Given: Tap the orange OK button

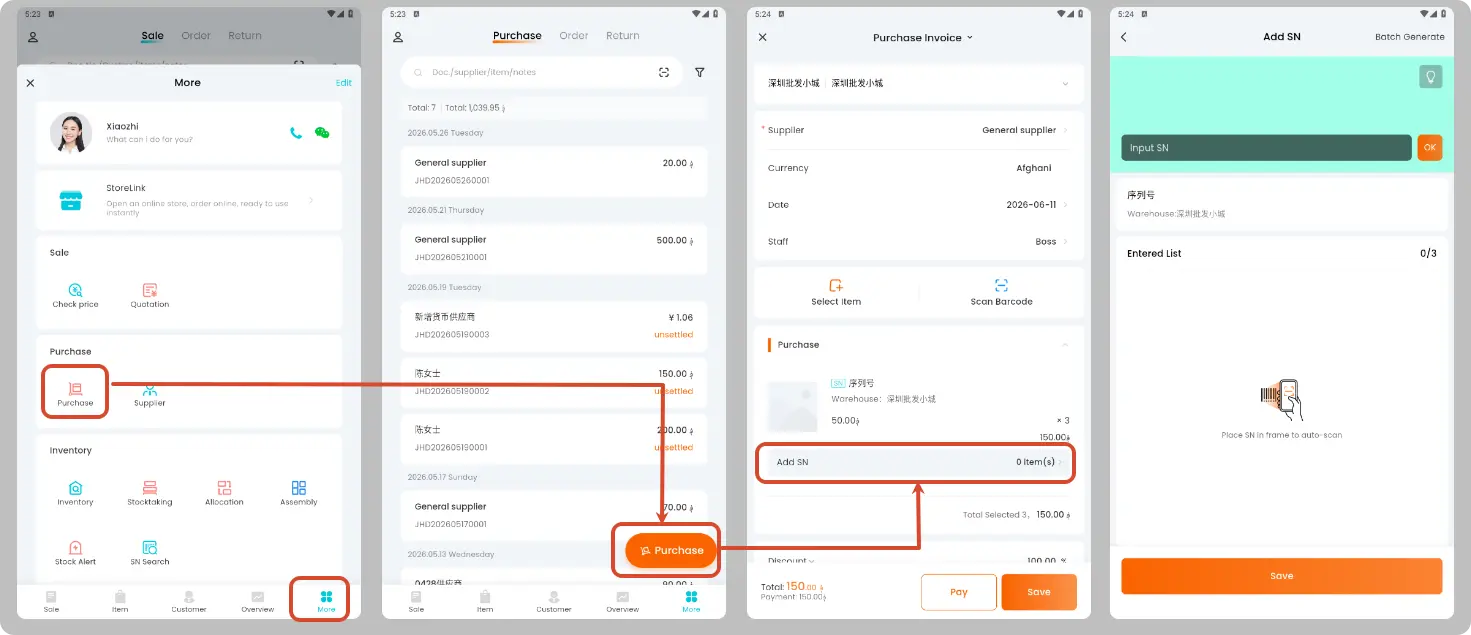Looking at the screenshot, I should 1430,148.
